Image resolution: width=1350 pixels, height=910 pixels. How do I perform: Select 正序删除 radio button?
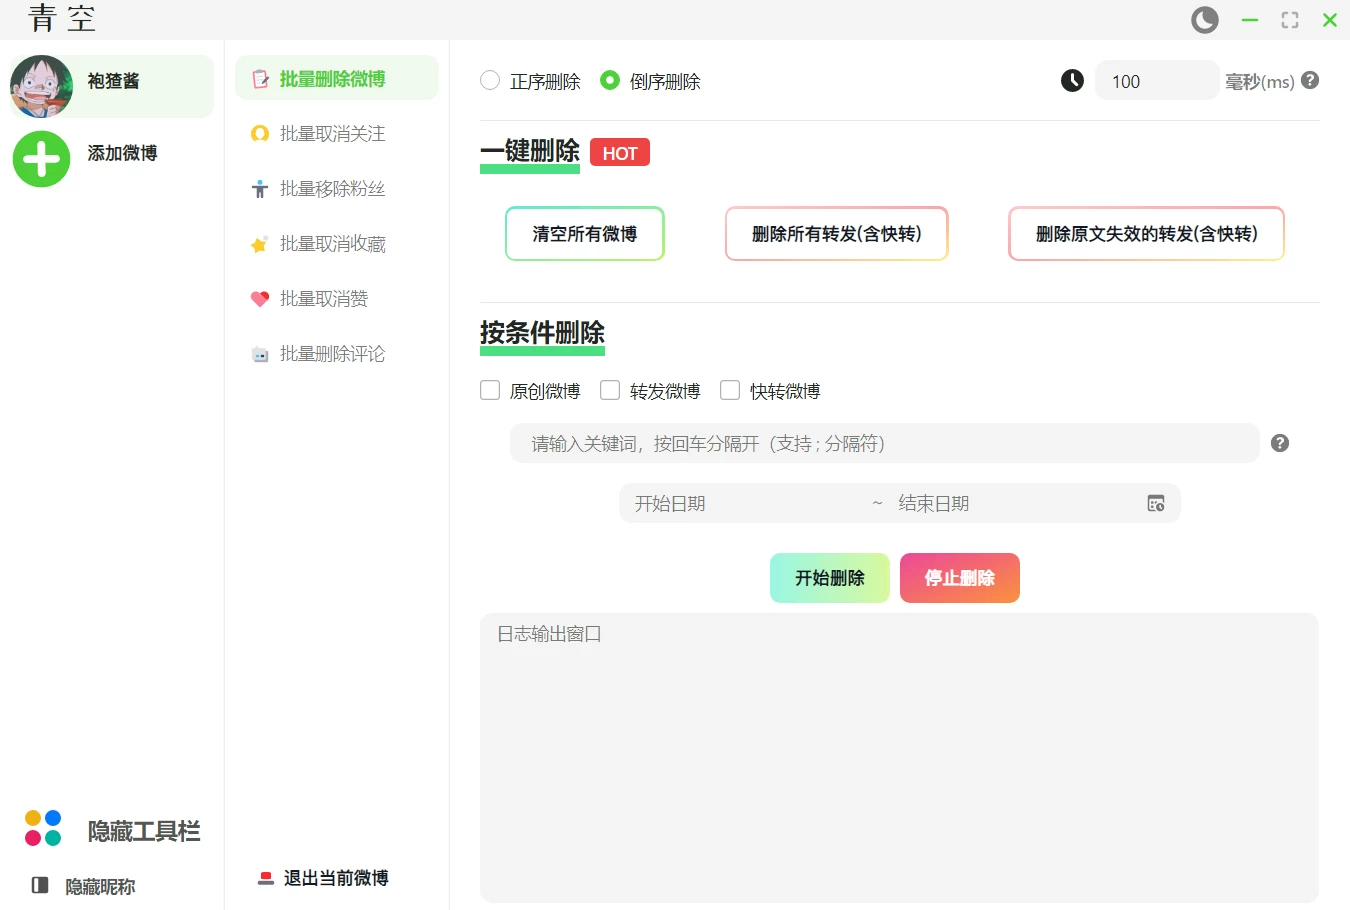pyautogui.click(x=490, y=80)
